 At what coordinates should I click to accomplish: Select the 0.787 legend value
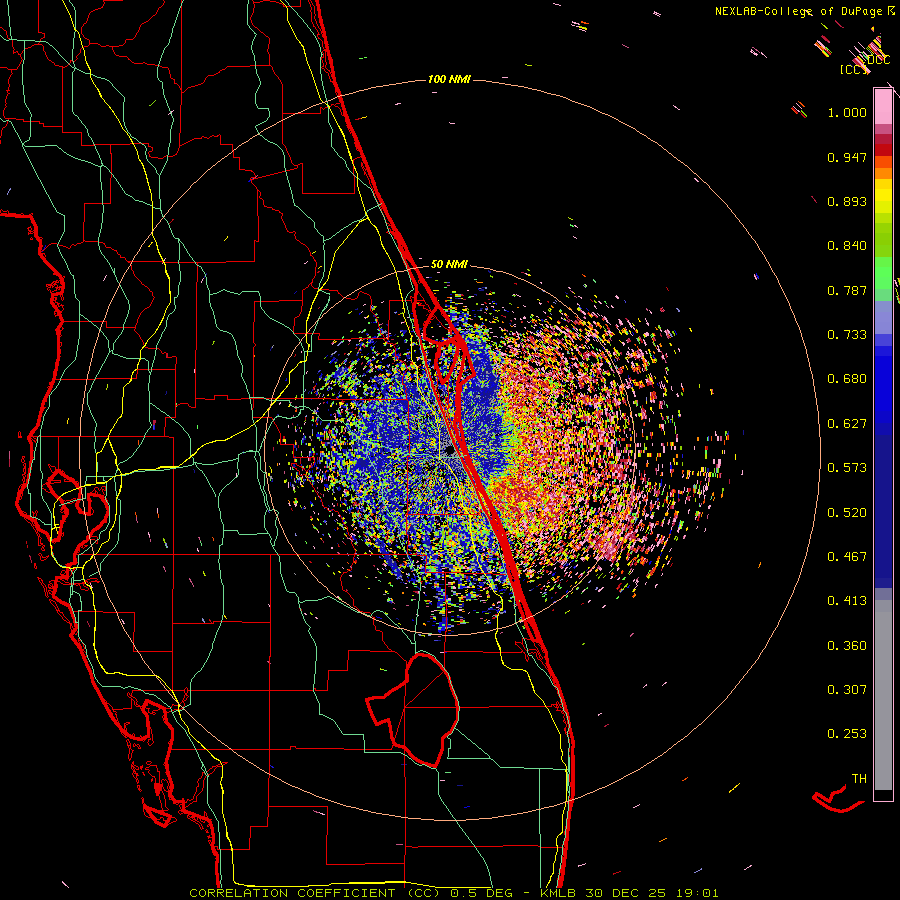[847, 290]
